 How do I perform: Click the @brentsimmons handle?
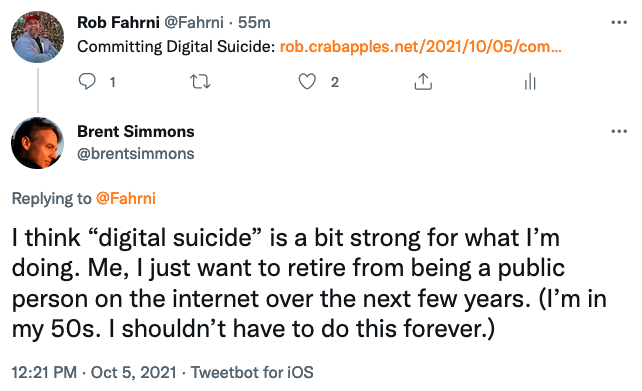136,154
